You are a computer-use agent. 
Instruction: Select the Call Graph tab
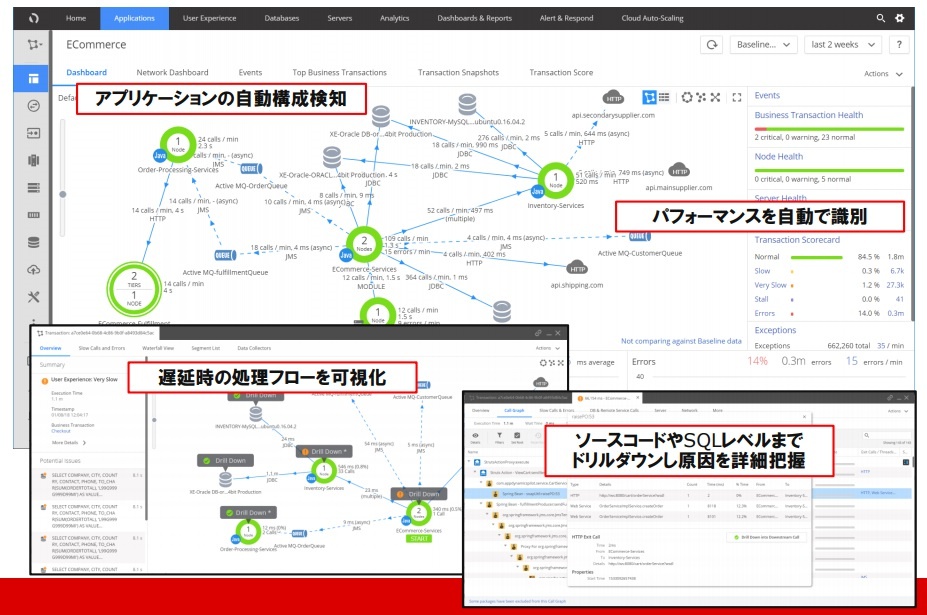click(x=514, y=410)
